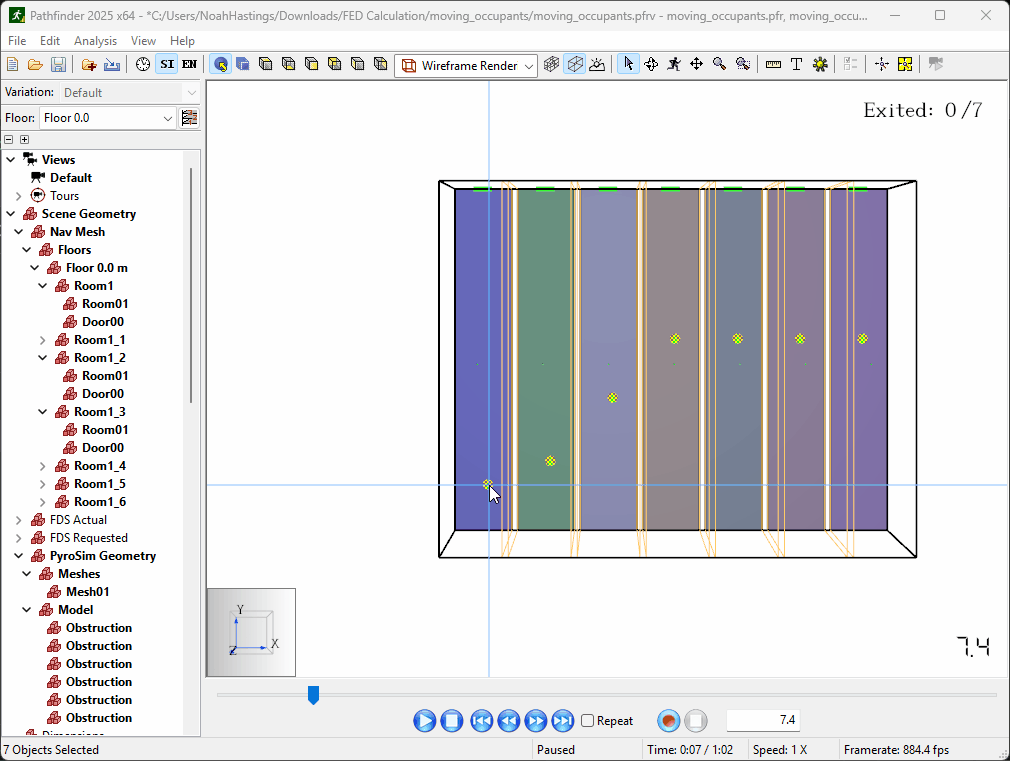Open the View menu

pos(143,41)
